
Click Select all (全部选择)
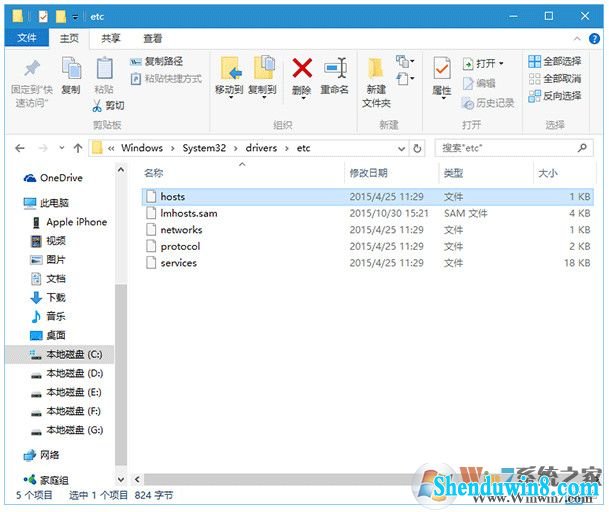point(555,61)
